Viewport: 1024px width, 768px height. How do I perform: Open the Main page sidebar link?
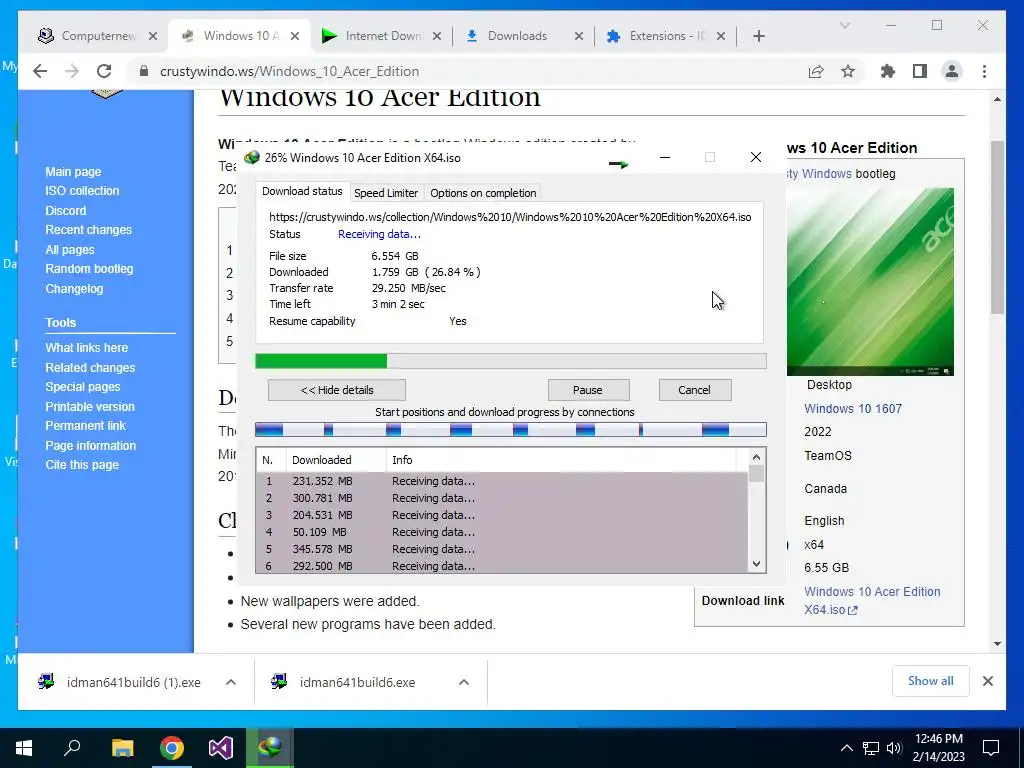[x=73, y=172]
